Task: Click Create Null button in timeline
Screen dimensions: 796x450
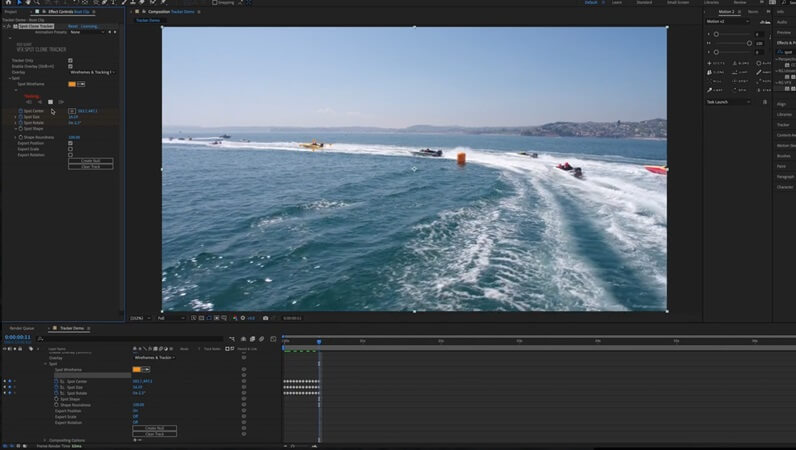Action: point(155,428)
